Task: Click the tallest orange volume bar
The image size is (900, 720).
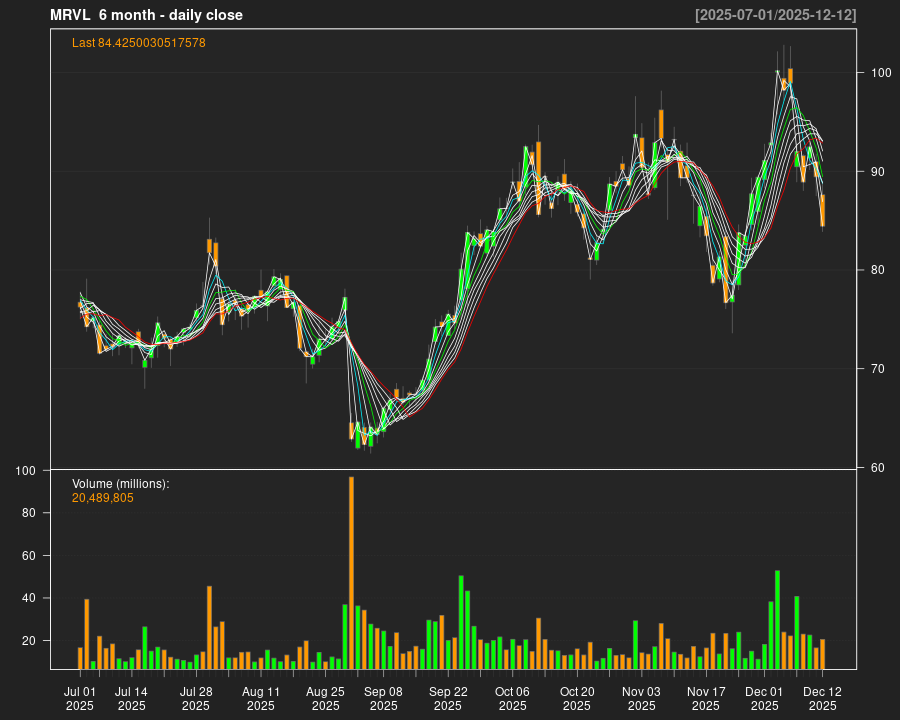Action: 351,572
